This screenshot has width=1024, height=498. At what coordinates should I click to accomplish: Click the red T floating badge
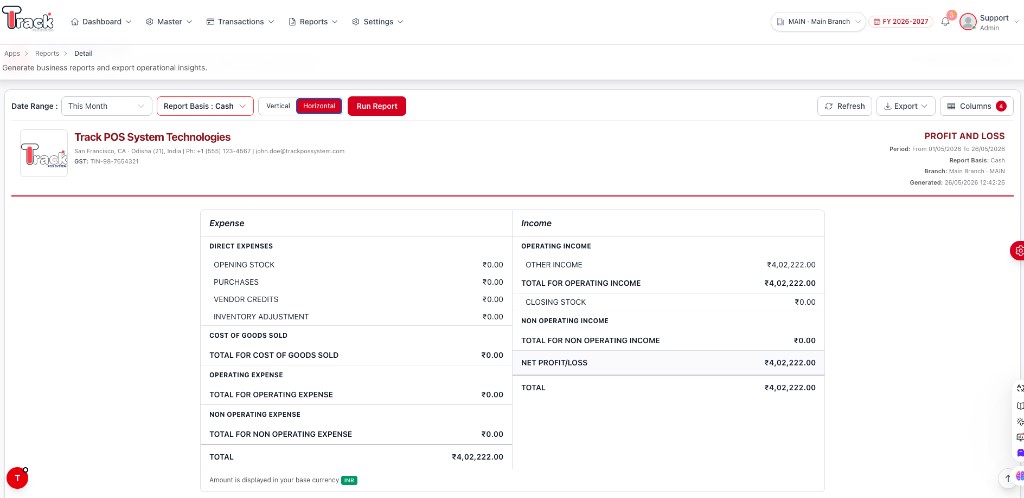[x=17, y=478]
